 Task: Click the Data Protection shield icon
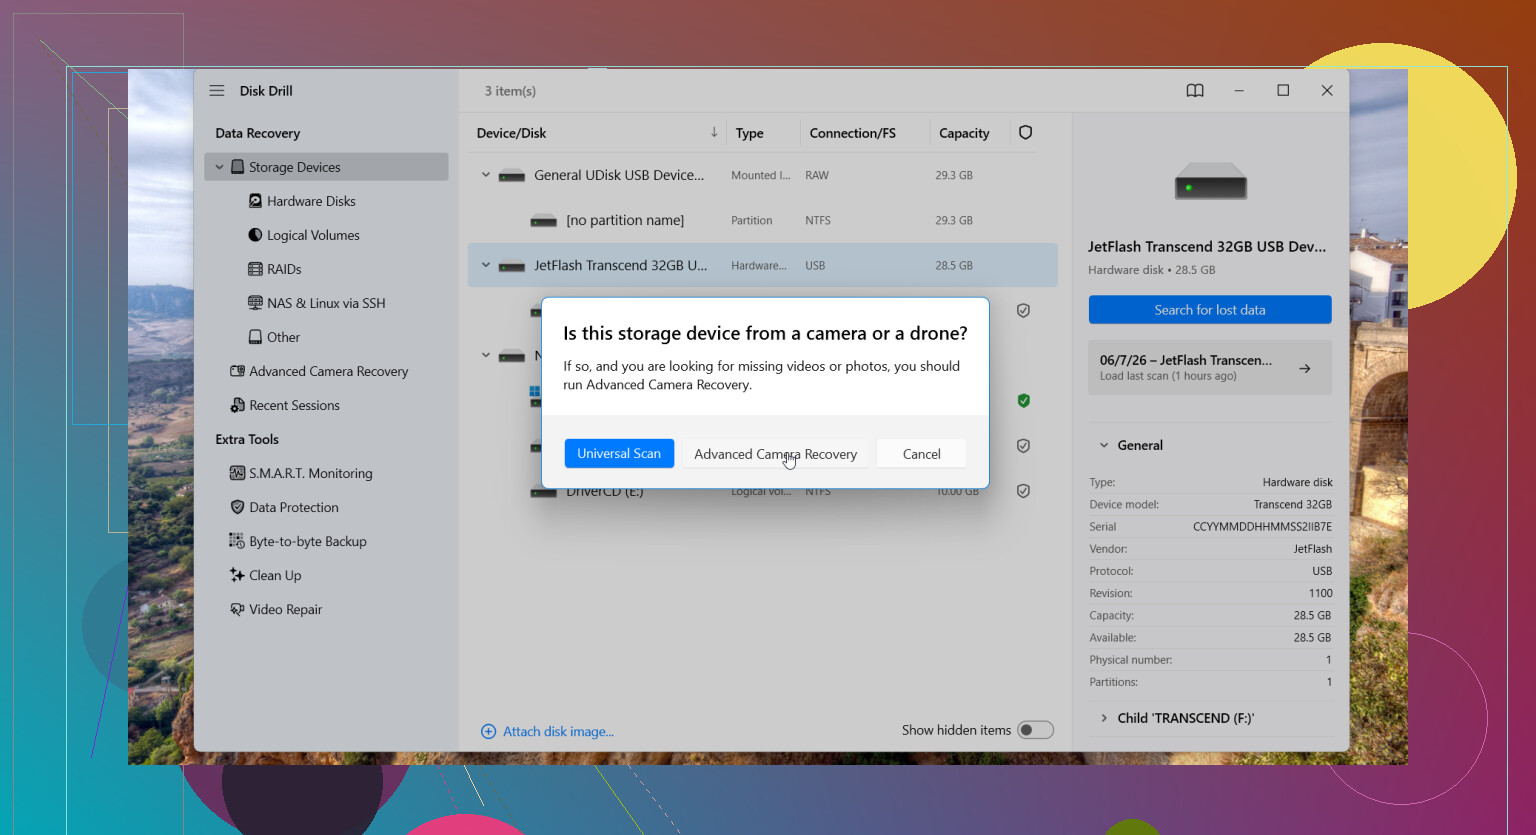[237, 507]
